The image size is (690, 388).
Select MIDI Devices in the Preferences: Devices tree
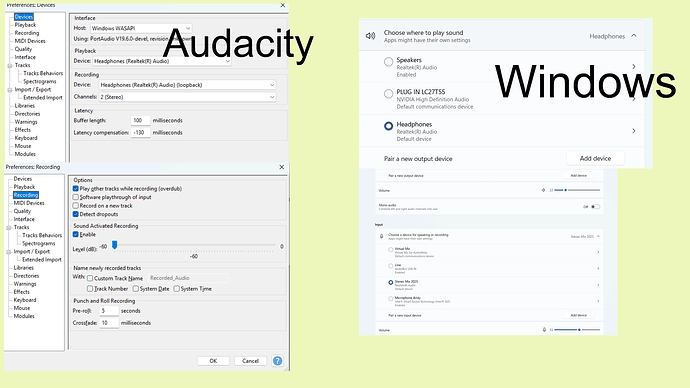[30, 41]
